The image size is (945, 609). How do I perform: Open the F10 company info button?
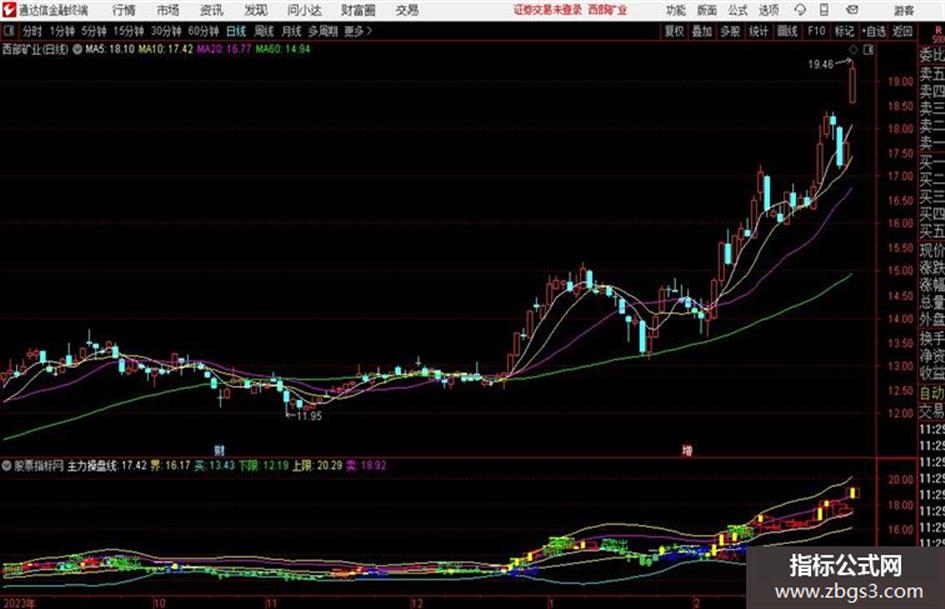[817, 31]
